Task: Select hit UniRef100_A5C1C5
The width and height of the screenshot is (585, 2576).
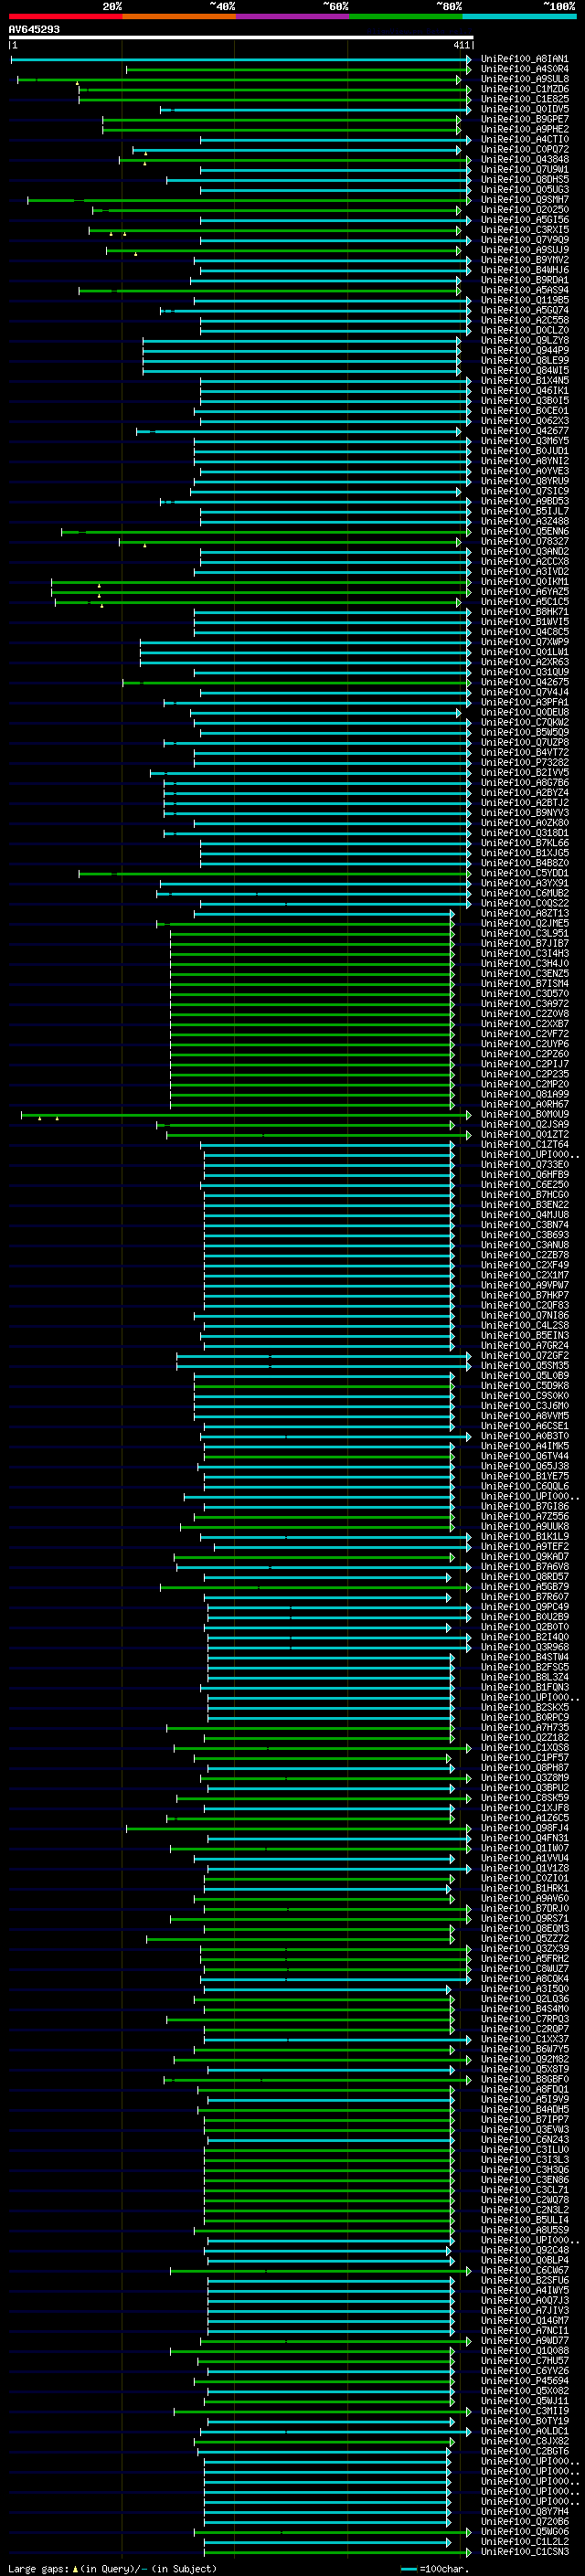Action: click(x=525, y=602)
